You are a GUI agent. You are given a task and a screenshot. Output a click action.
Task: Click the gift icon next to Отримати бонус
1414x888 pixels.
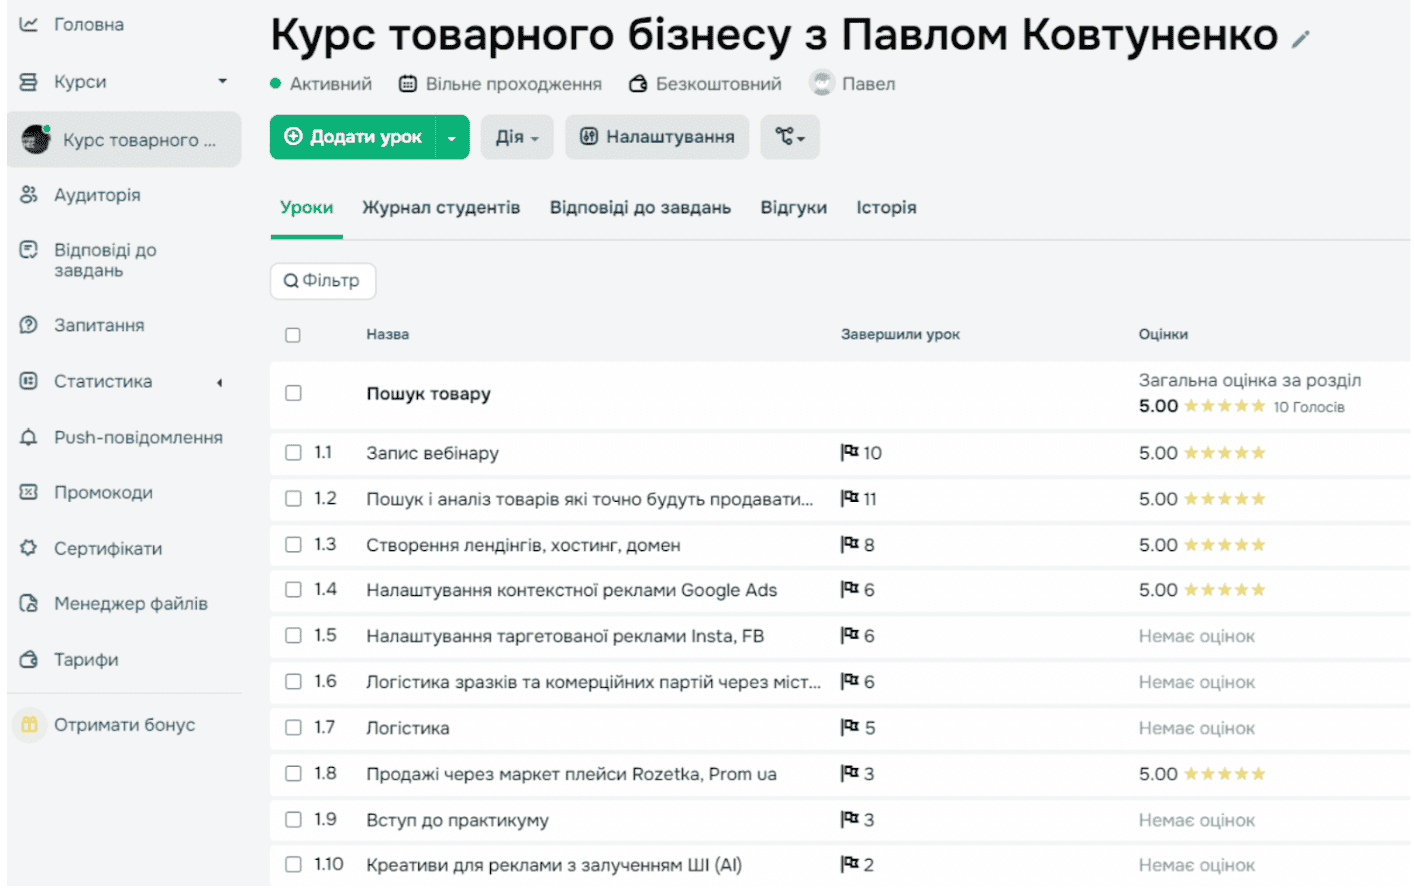point(30,724)
